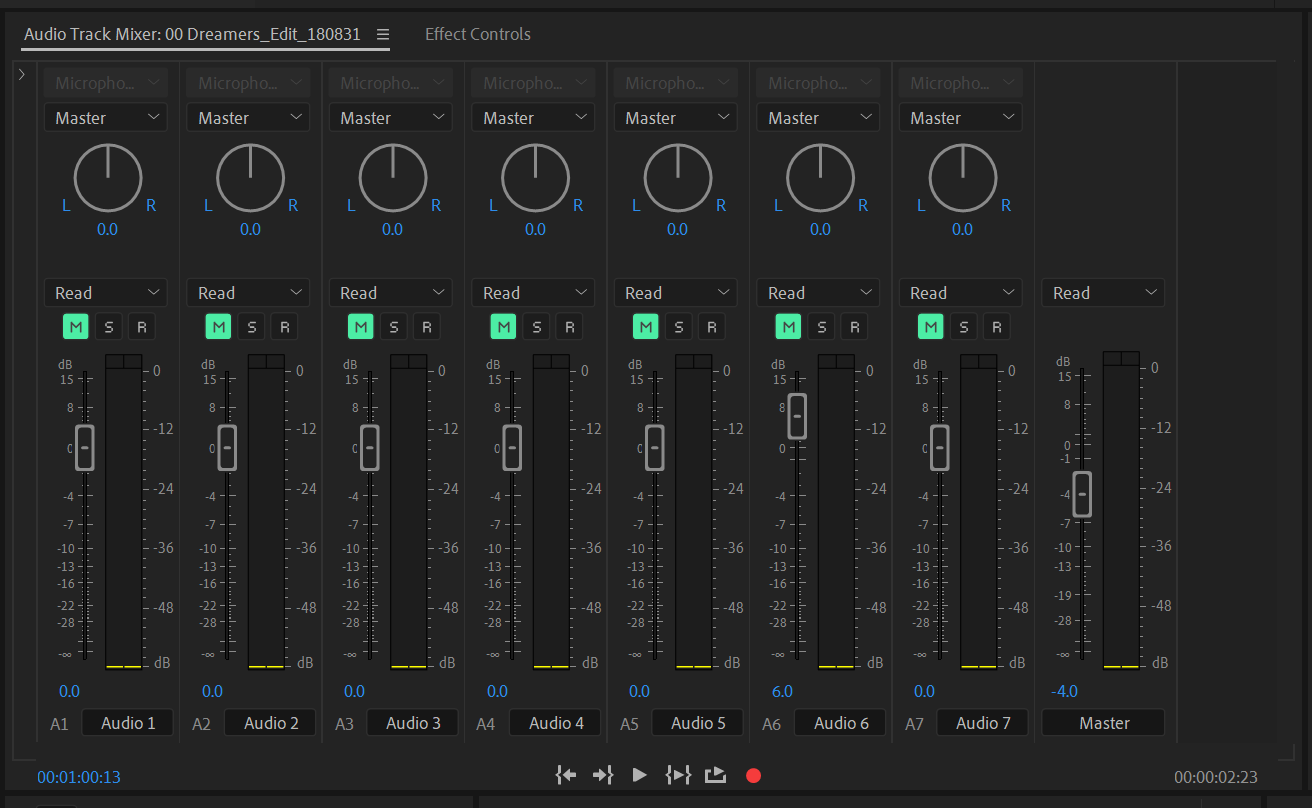This screenshot has height=808, width=1312.
Task: Enable record on Audio 7 track
Action: [x=996, y=326]
